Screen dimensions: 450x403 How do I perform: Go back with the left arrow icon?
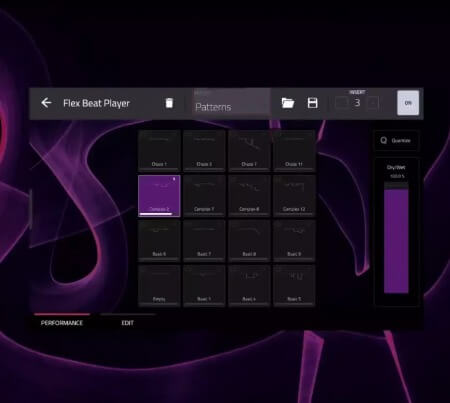(46, 103)
